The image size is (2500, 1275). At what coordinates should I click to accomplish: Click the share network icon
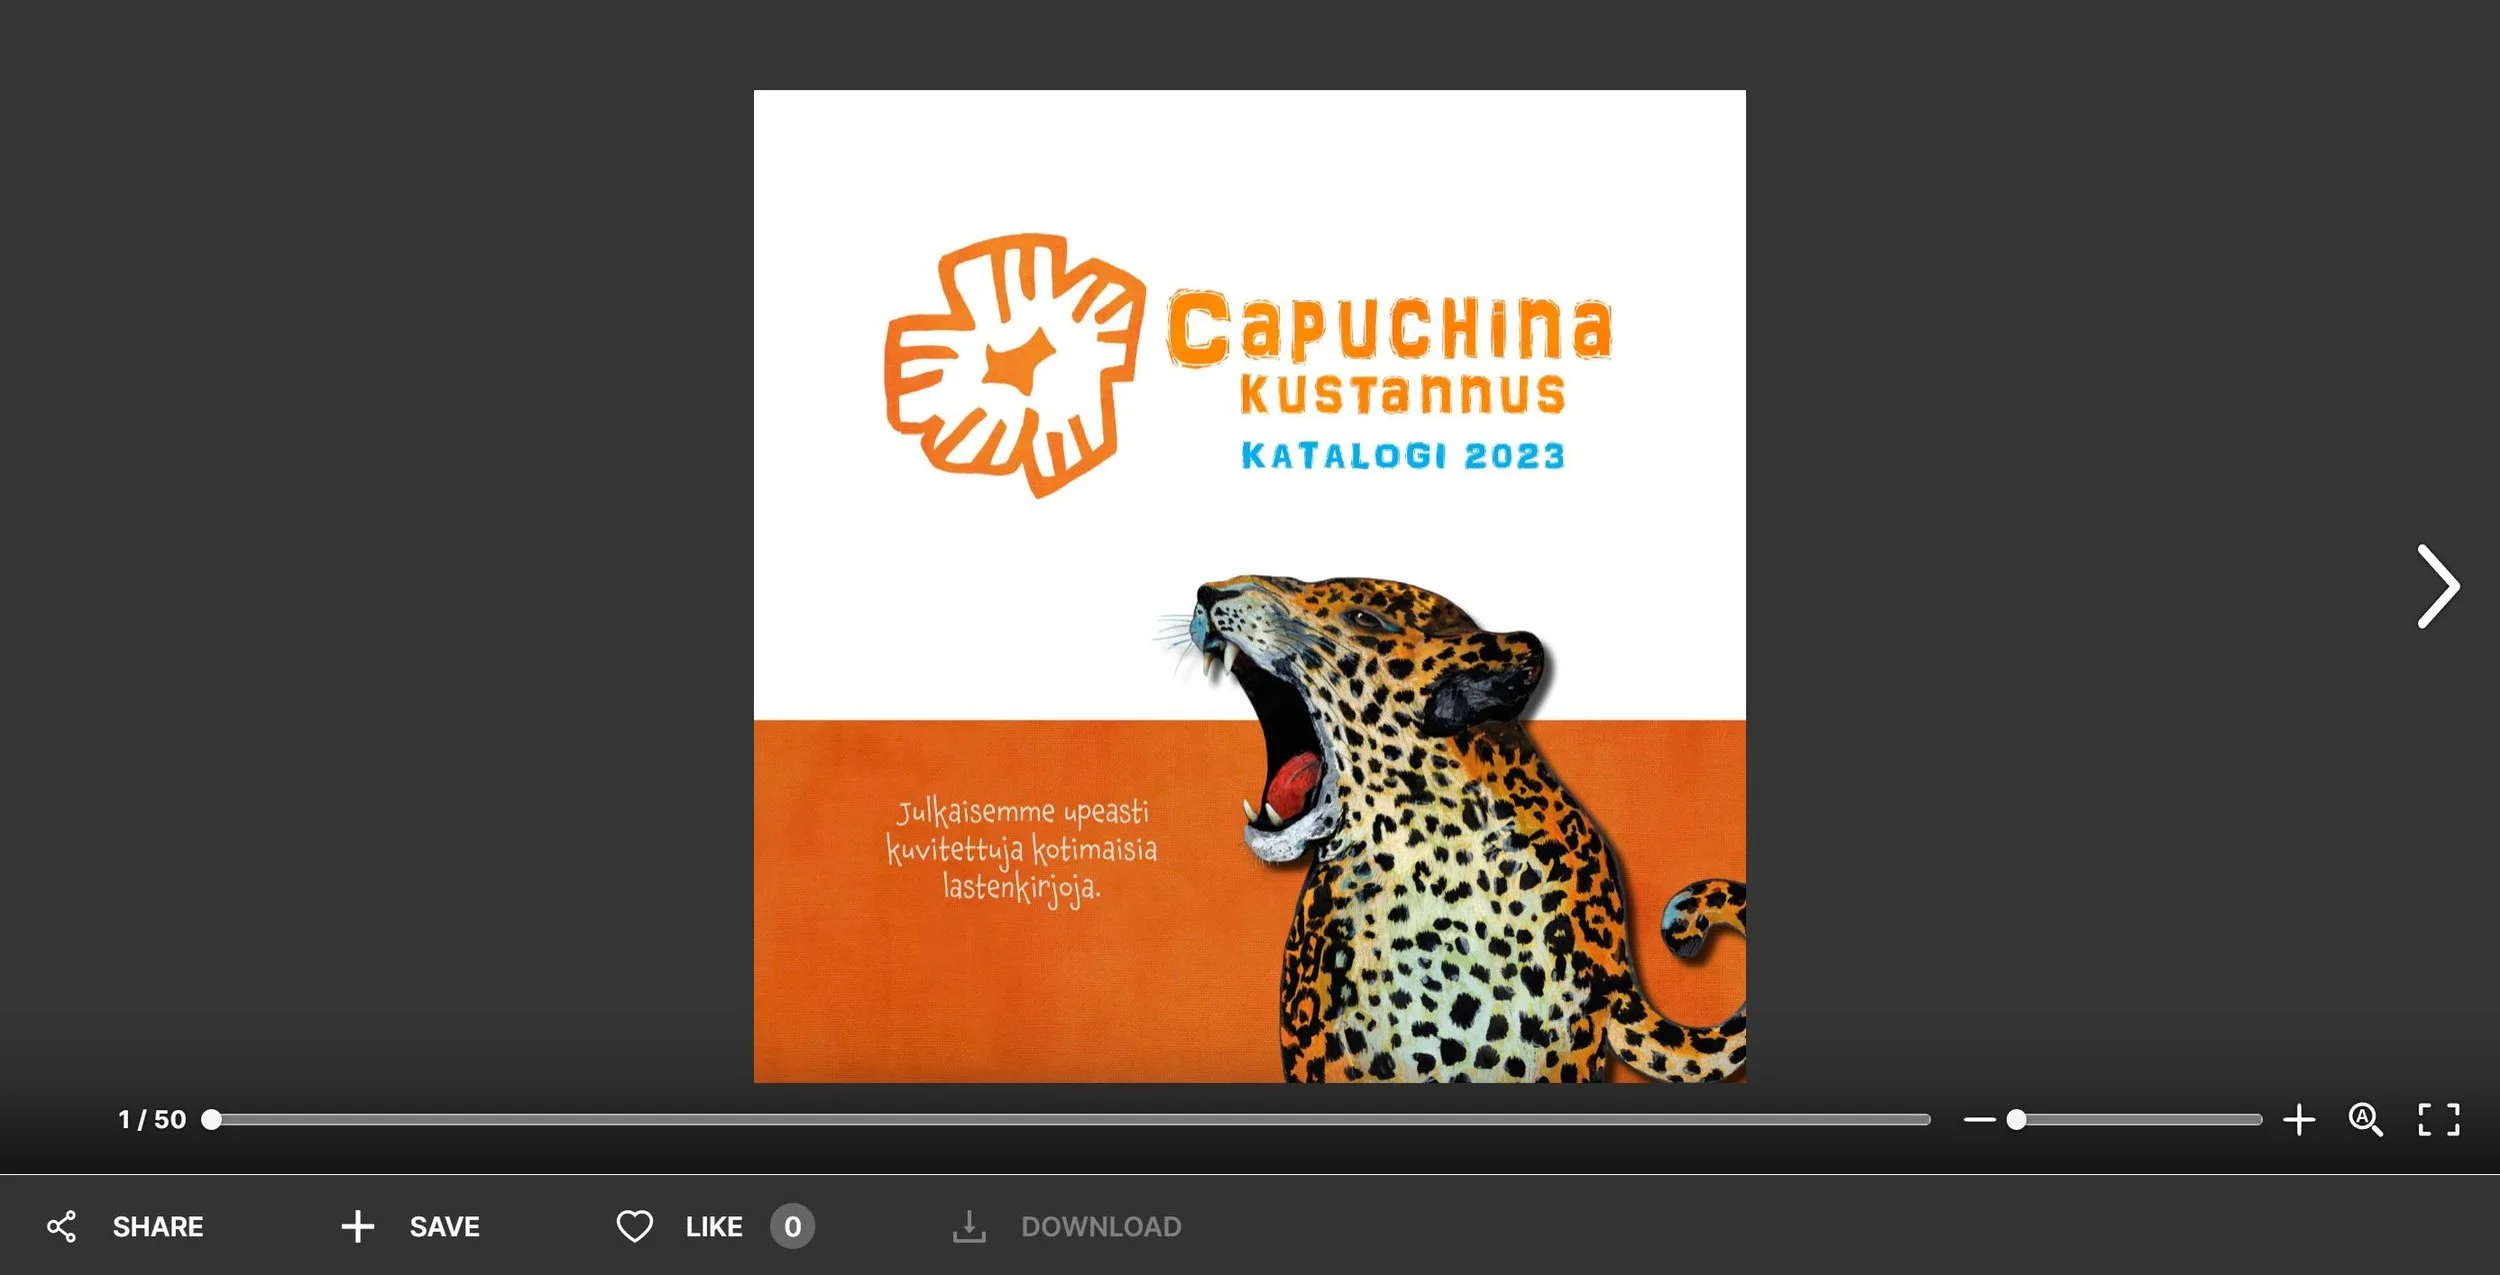coord(62,1227)
